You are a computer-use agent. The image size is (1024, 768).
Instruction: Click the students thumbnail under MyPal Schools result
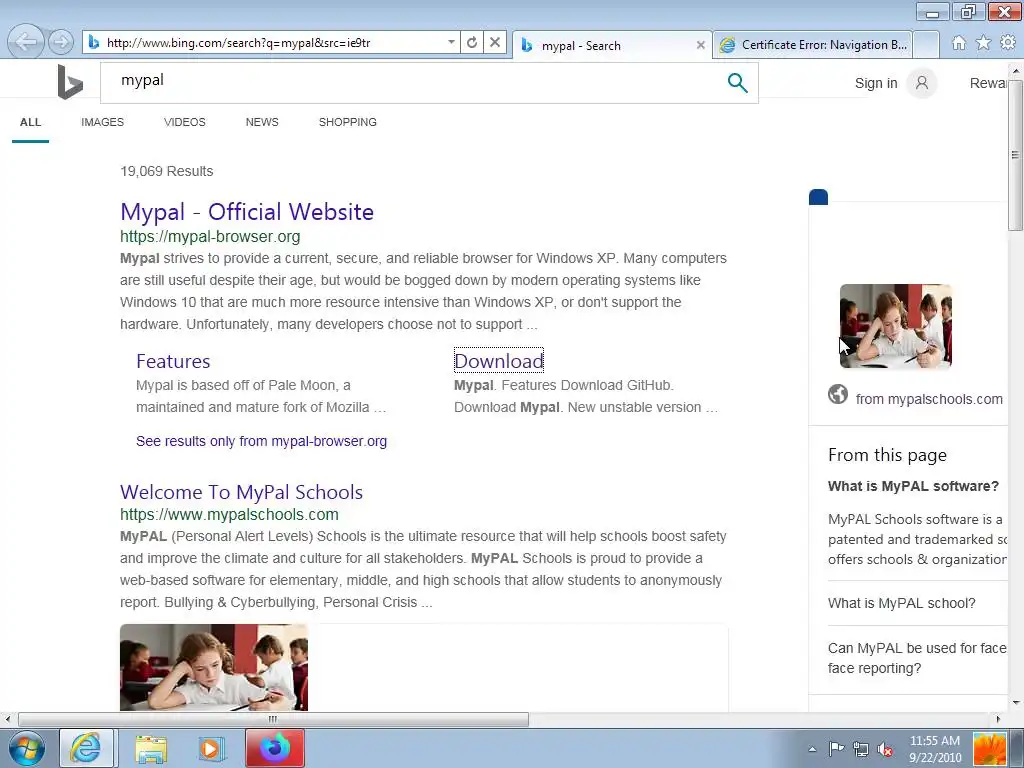pos(214,667)
